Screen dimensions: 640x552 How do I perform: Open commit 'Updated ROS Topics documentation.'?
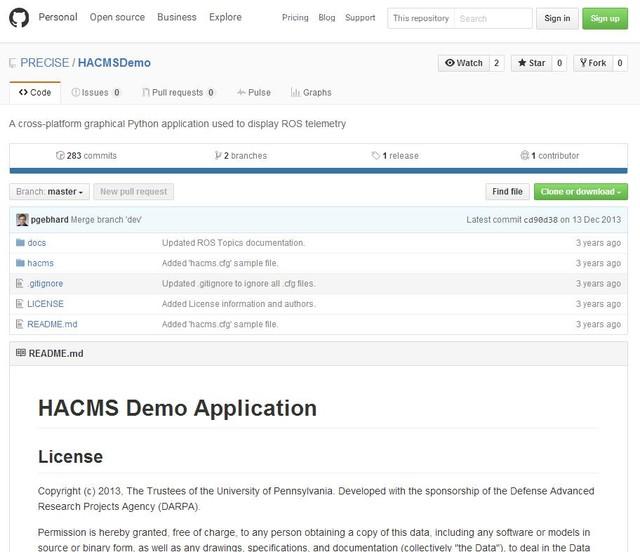click(x=233, y=243)
